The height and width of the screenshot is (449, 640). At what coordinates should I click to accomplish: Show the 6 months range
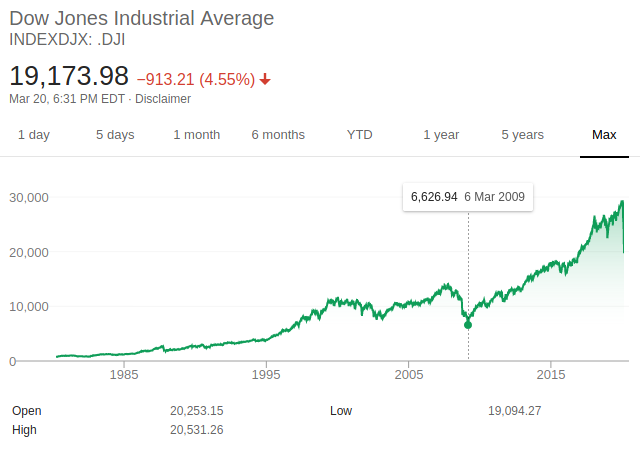278,135
